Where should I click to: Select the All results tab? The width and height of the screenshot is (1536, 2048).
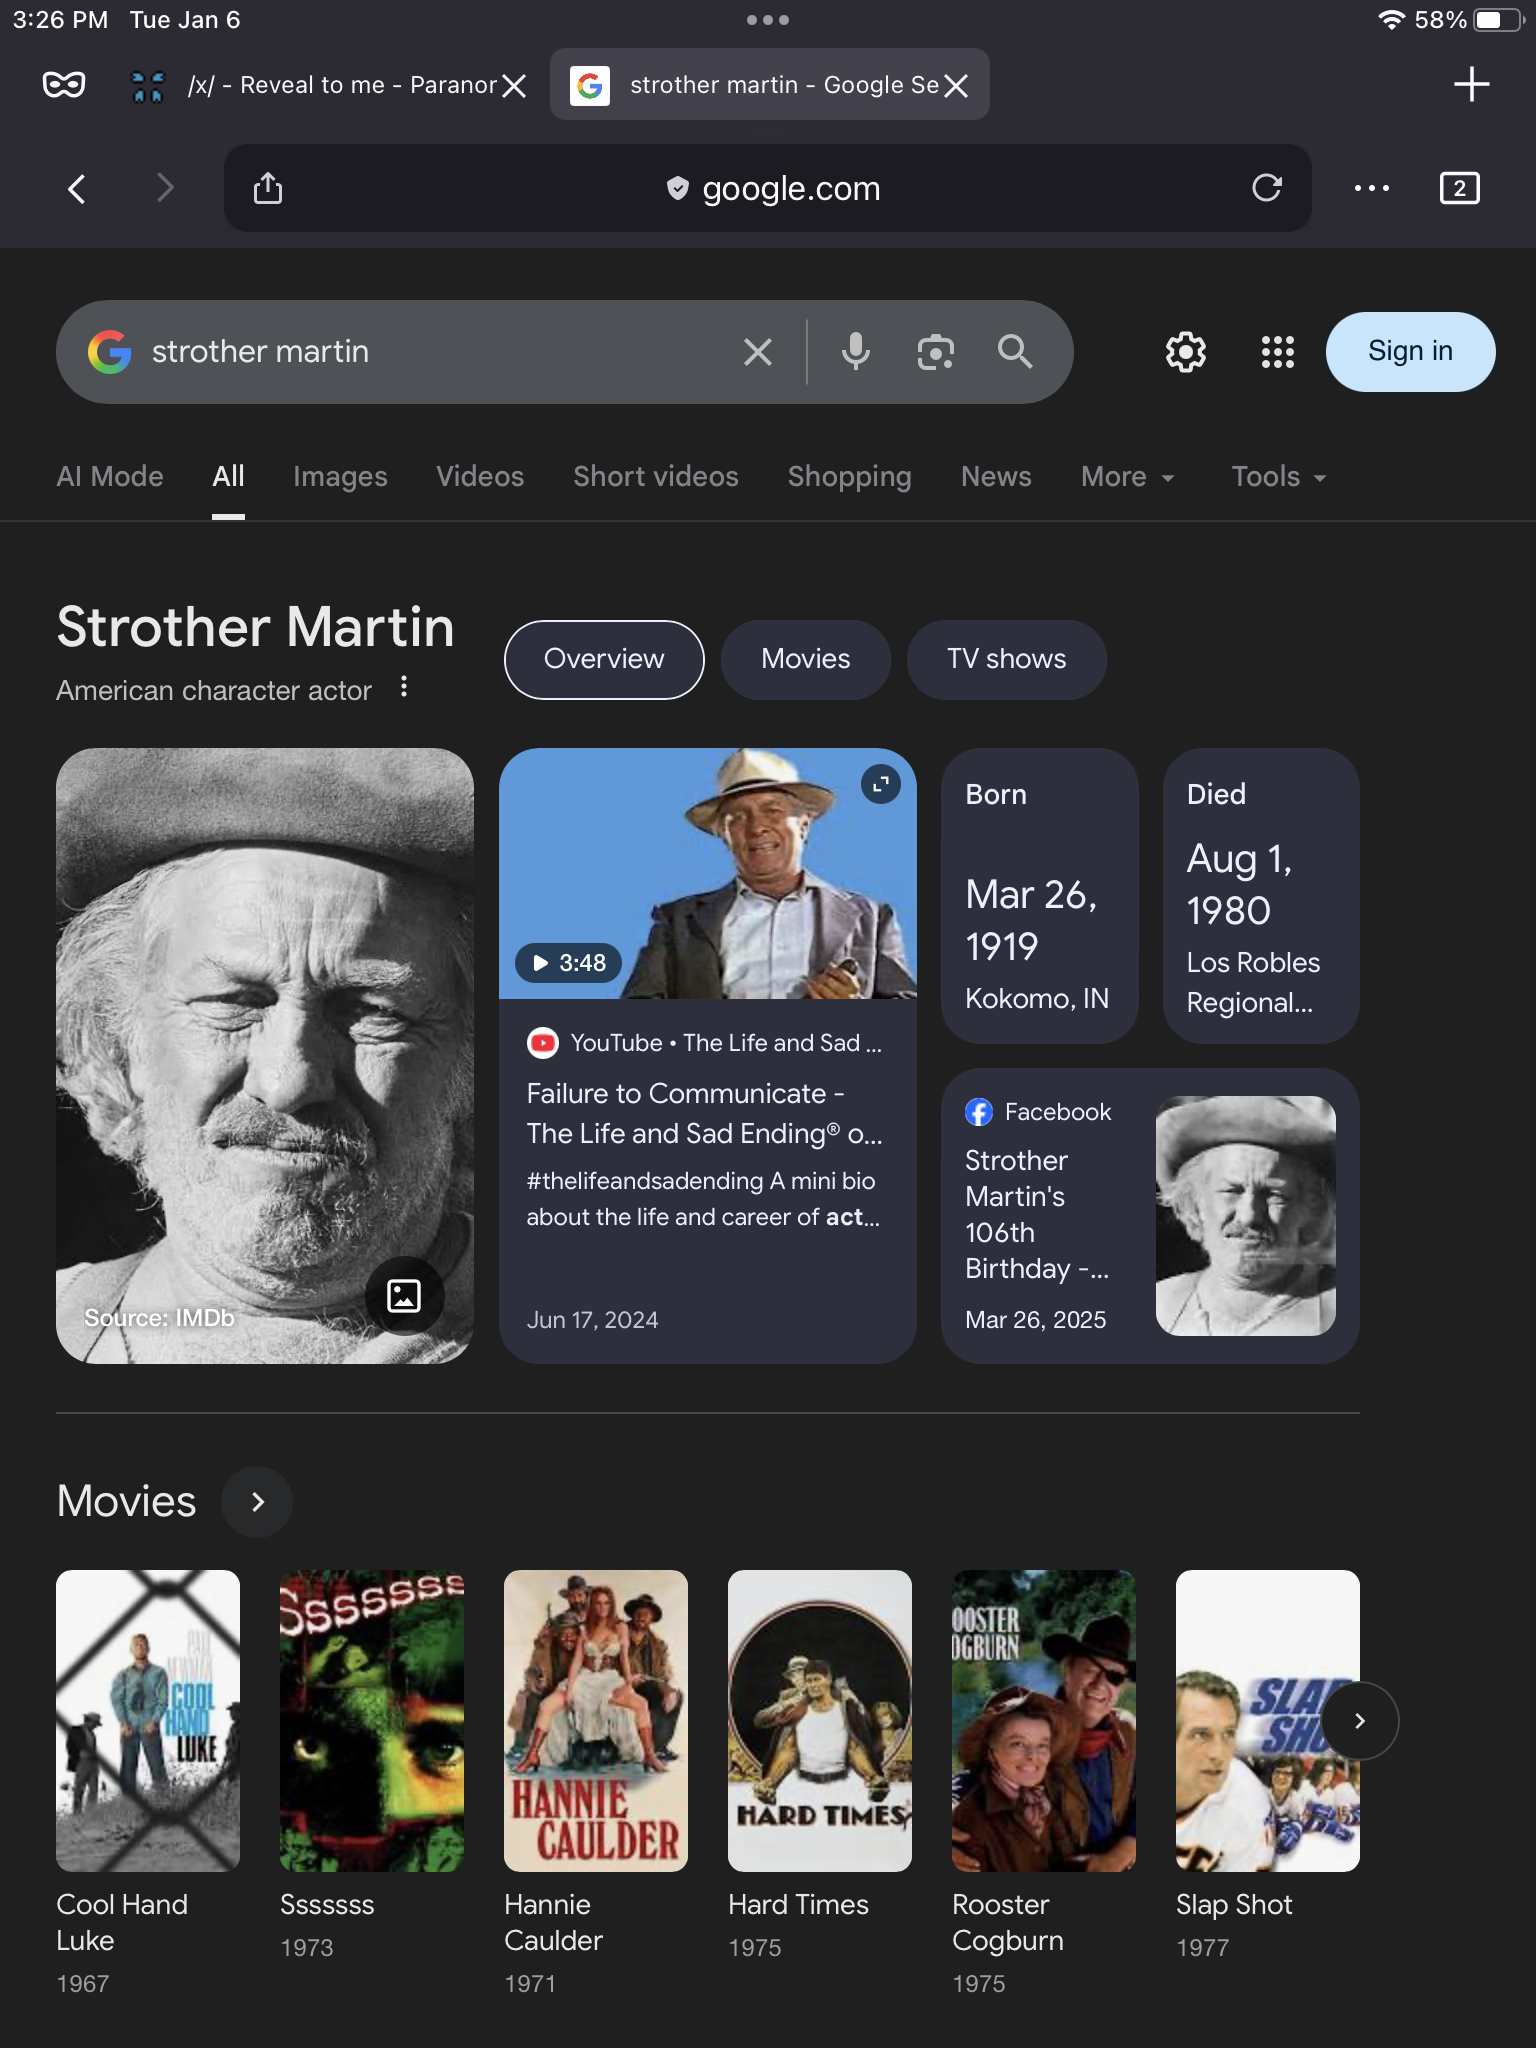[228, 477]
